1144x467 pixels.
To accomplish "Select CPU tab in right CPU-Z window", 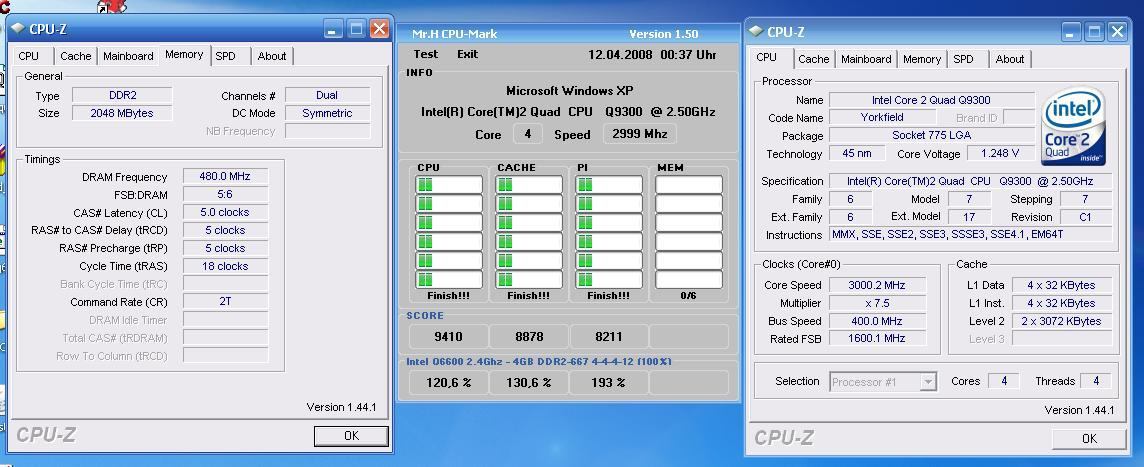I will pos(767,58).
